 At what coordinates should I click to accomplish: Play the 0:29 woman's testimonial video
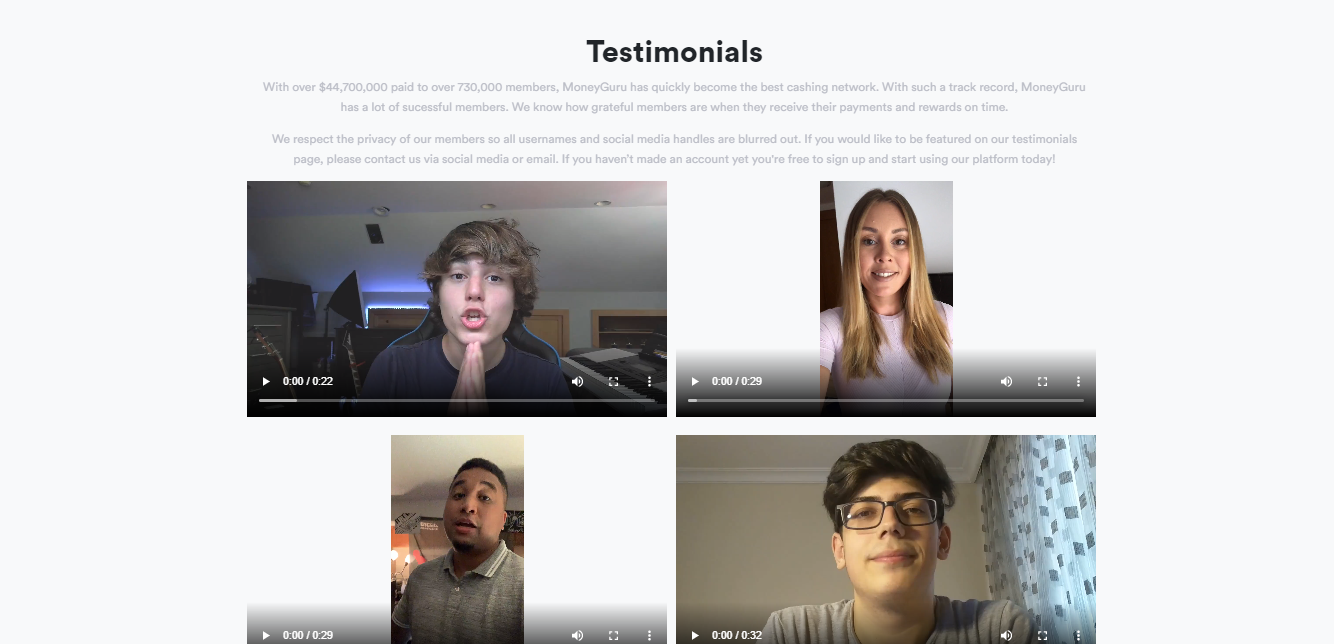(x=695, y=381)
